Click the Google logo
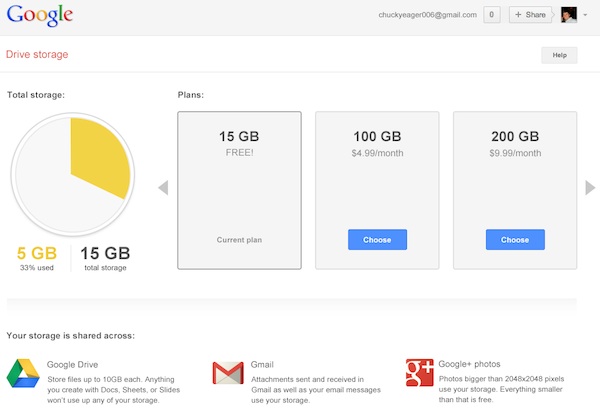This screenshot has width=600, height=408. [40, 15]
